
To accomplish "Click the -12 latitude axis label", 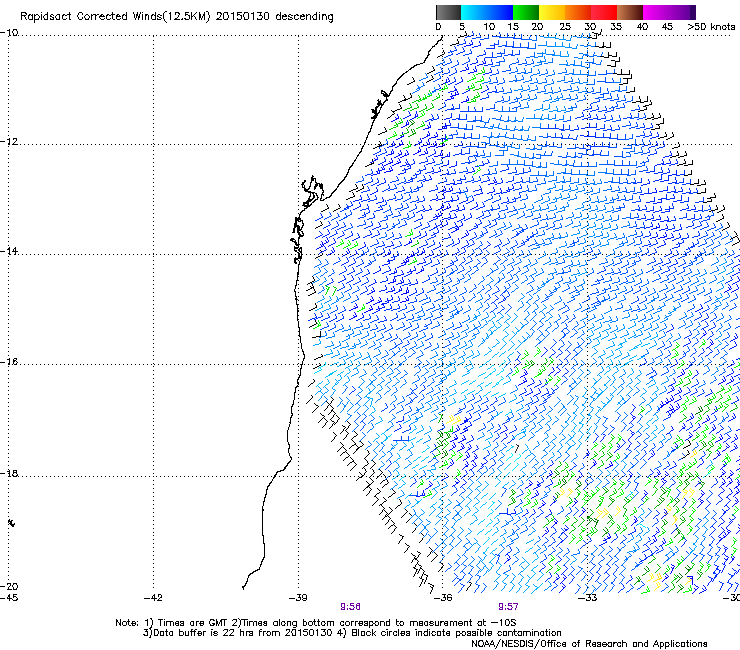I will pos(9,142).
